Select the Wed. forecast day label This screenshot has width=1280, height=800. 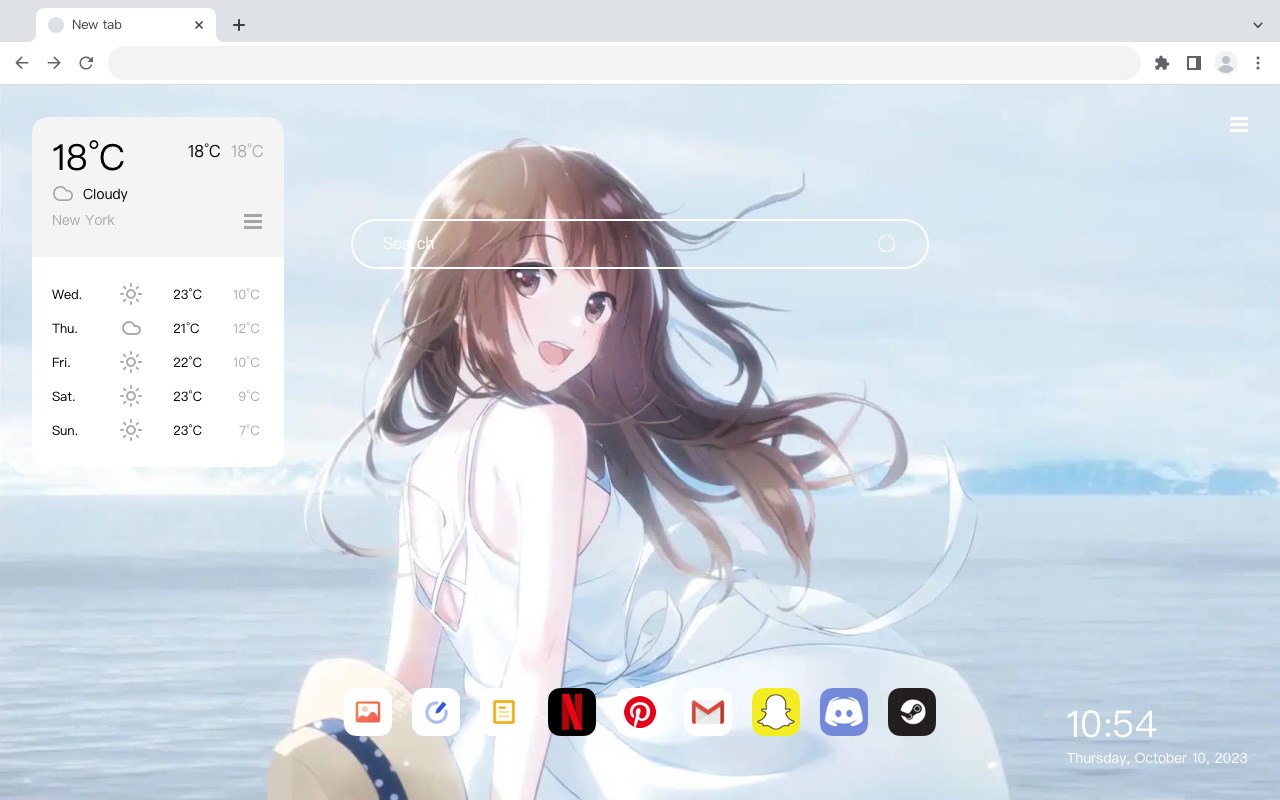pyautogui.click(x=67, y=294)
